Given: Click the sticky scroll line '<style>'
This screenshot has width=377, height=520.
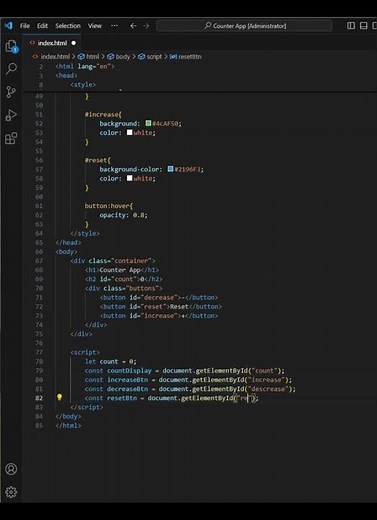Looking at the screenshot, I should [x=83, y=85].
